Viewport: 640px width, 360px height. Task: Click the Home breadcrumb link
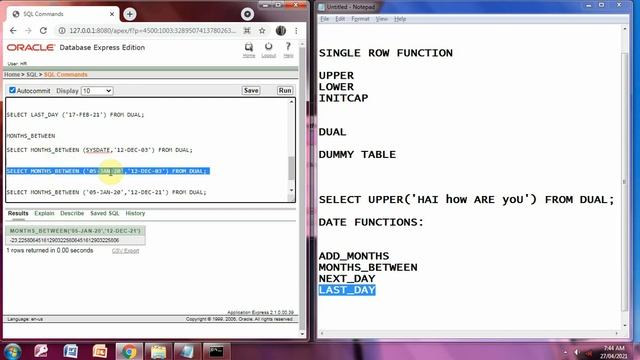(x=12, y=75)
